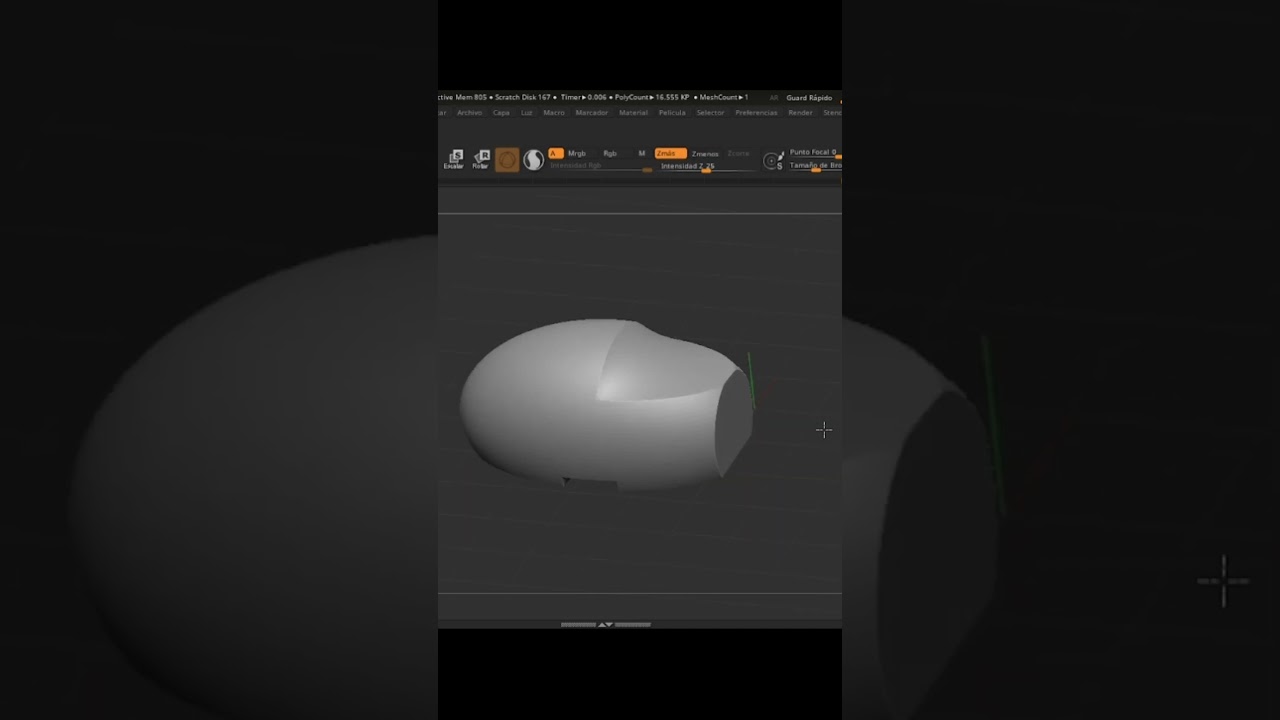The height and width of the screenshot is (720, 1280).
Task: Enable Mrgb paint mode
Action: pyautogui.click(x=577, y=153)
